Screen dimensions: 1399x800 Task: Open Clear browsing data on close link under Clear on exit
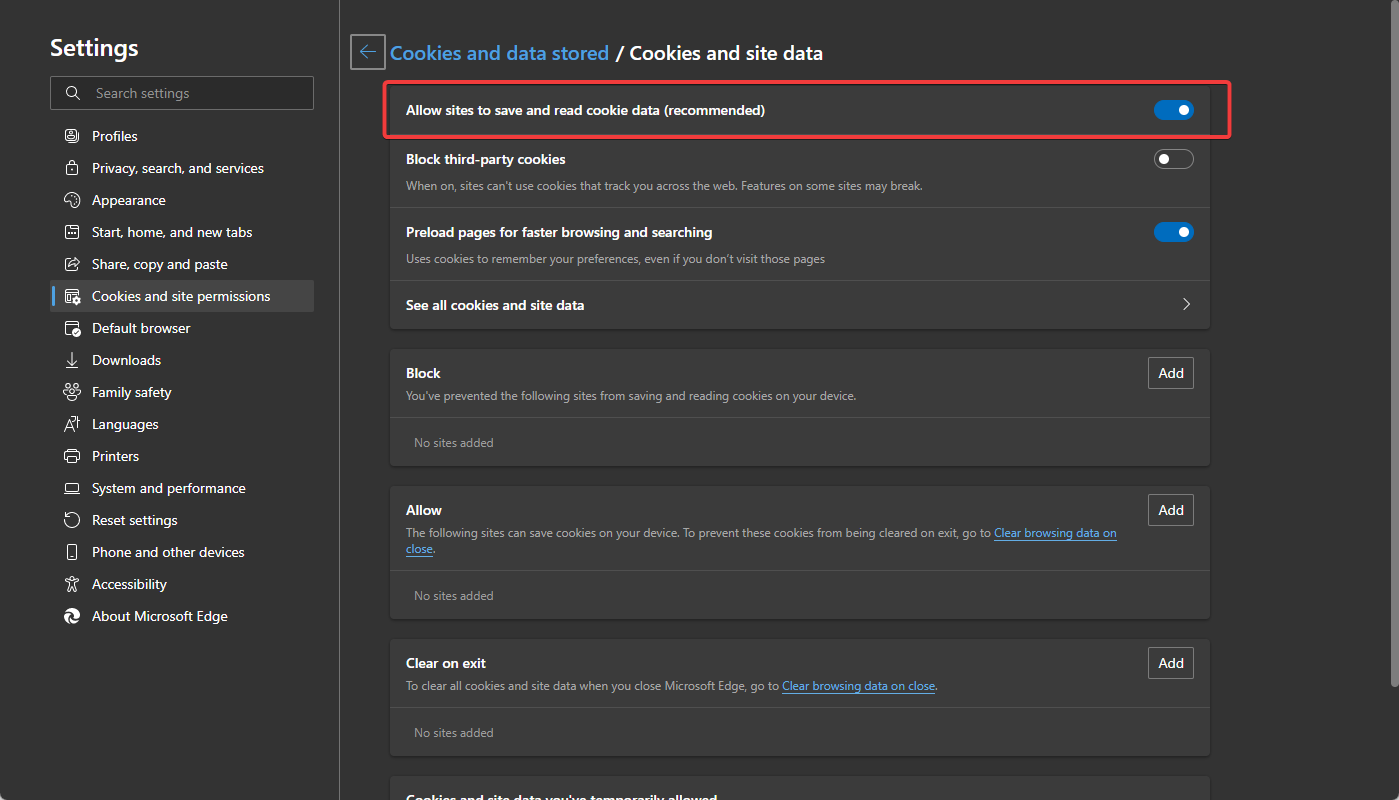tap(858, 686)
